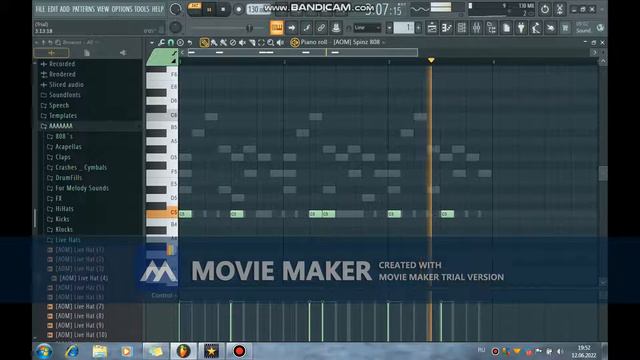
Task: Toggle the Browser view icon
Action: pyautogui.click(x=491, y=28)
